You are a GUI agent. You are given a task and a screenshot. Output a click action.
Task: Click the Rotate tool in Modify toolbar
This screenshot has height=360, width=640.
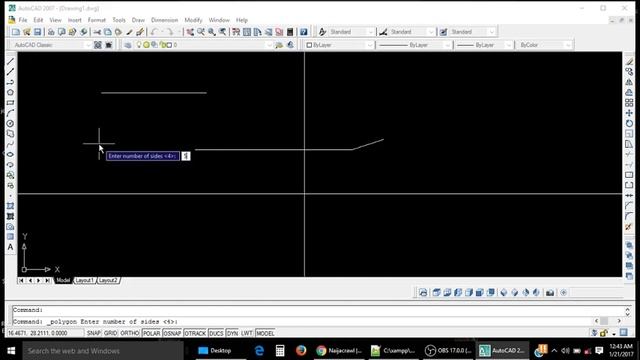[629, 123]
